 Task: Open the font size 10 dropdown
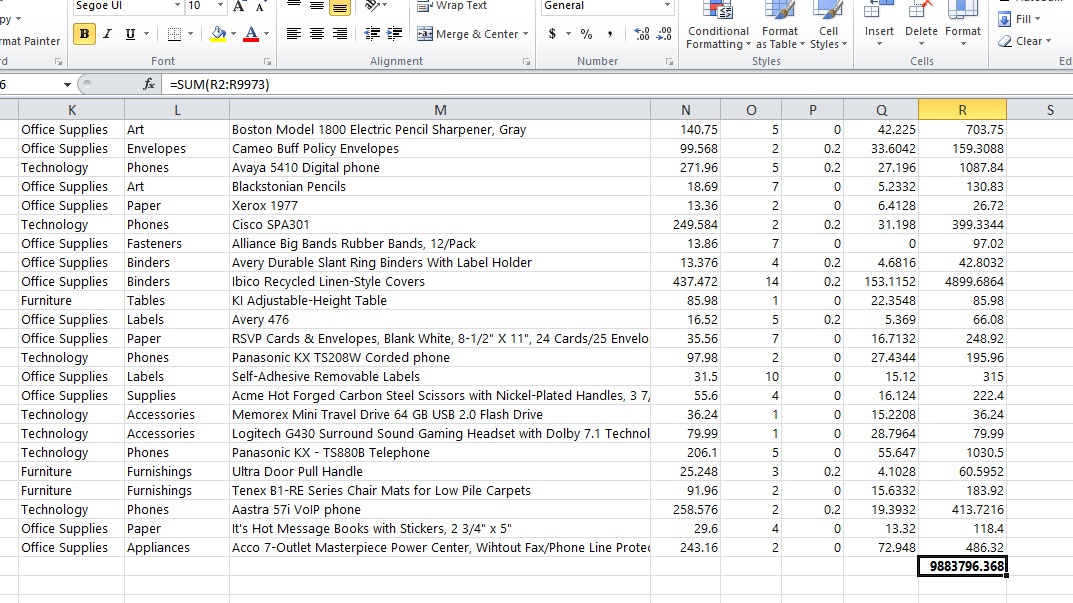(x=220, y=5)
